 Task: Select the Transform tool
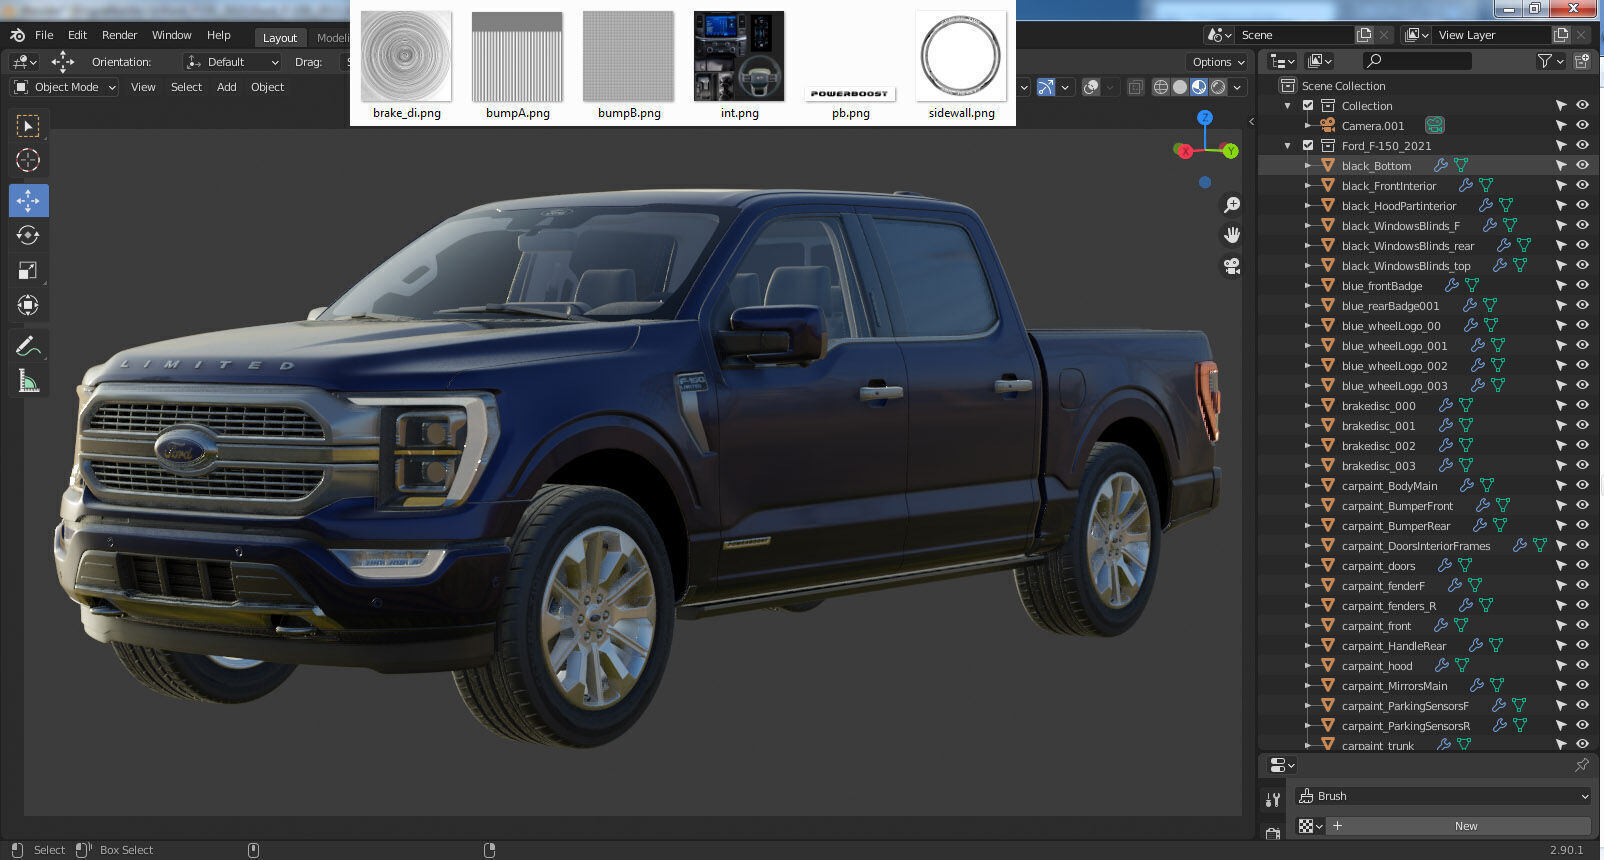click(28, 305)
